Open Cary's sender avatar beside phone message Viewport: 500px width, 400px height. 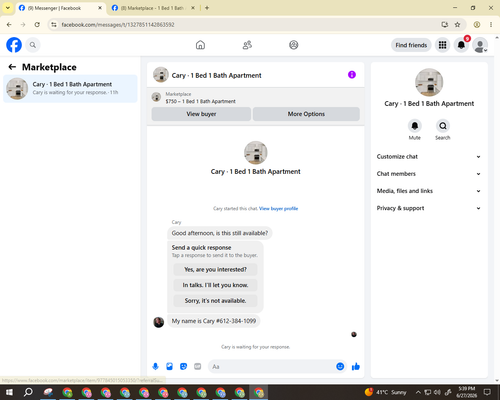click(x=158, y=322)
